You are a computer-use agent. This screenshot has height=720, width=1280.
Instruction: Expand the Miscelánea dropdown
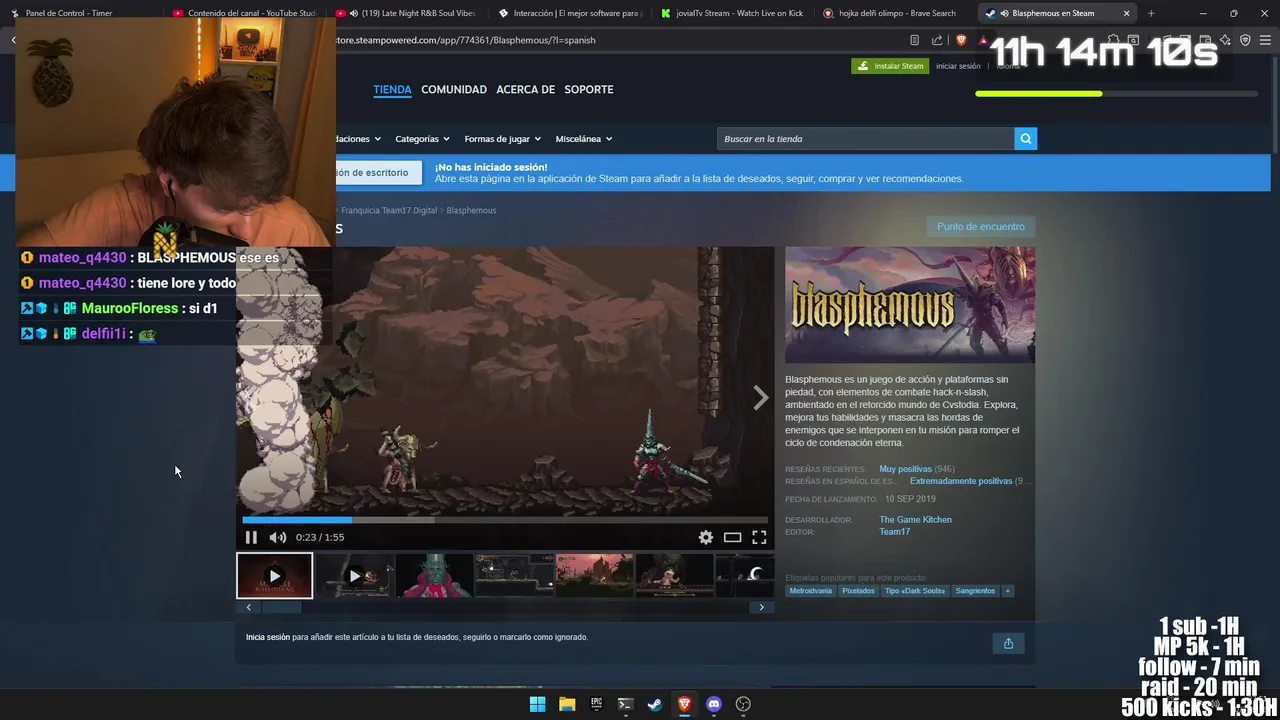pyautogui.click(x=584, y=139)
